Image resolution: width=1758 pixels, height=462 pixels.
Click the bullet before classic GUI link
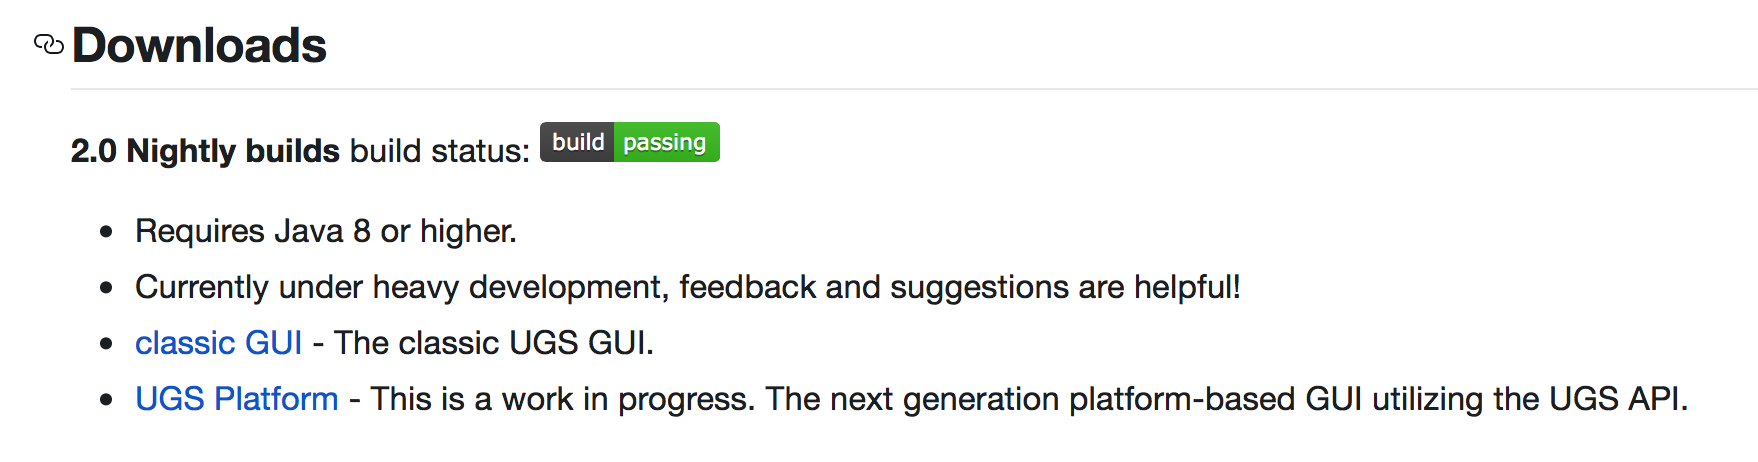click(107, 344)
